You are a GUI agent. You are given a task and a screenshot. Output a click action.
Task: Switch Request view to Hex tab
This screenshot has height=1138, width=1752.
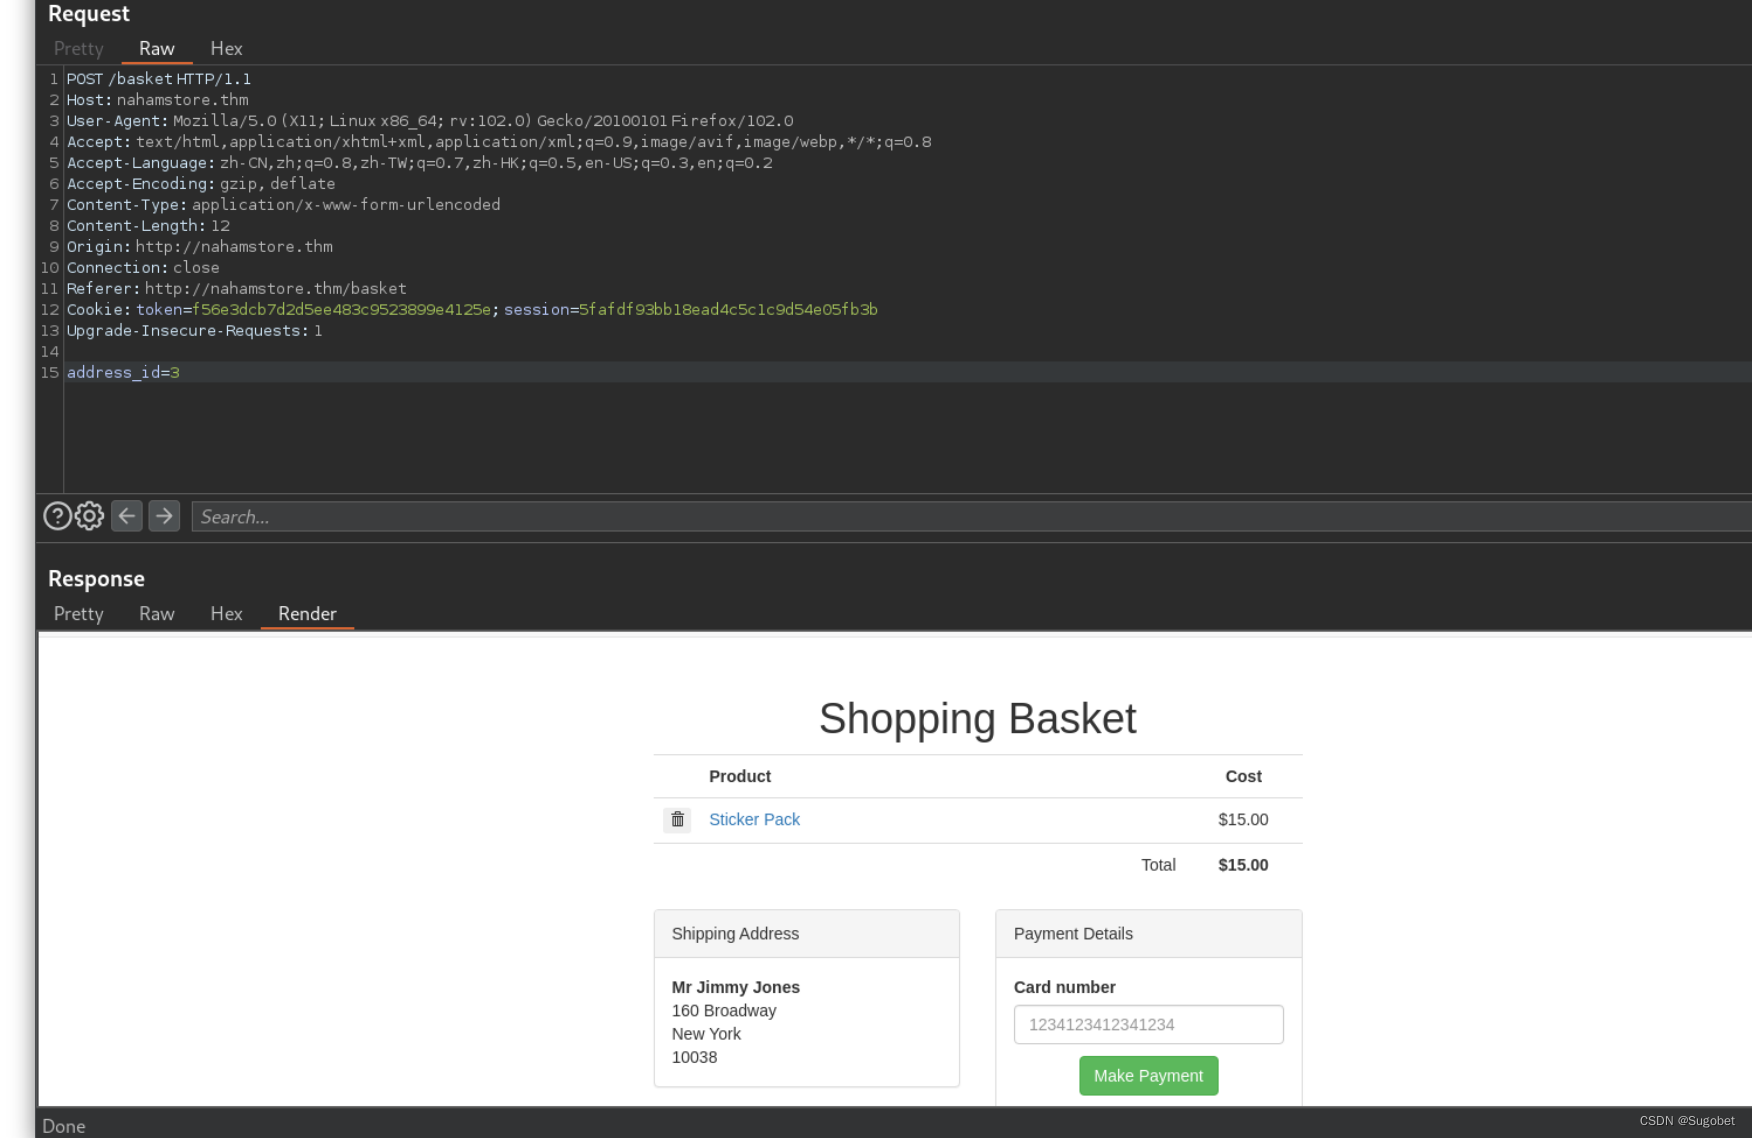pos(226,48)
